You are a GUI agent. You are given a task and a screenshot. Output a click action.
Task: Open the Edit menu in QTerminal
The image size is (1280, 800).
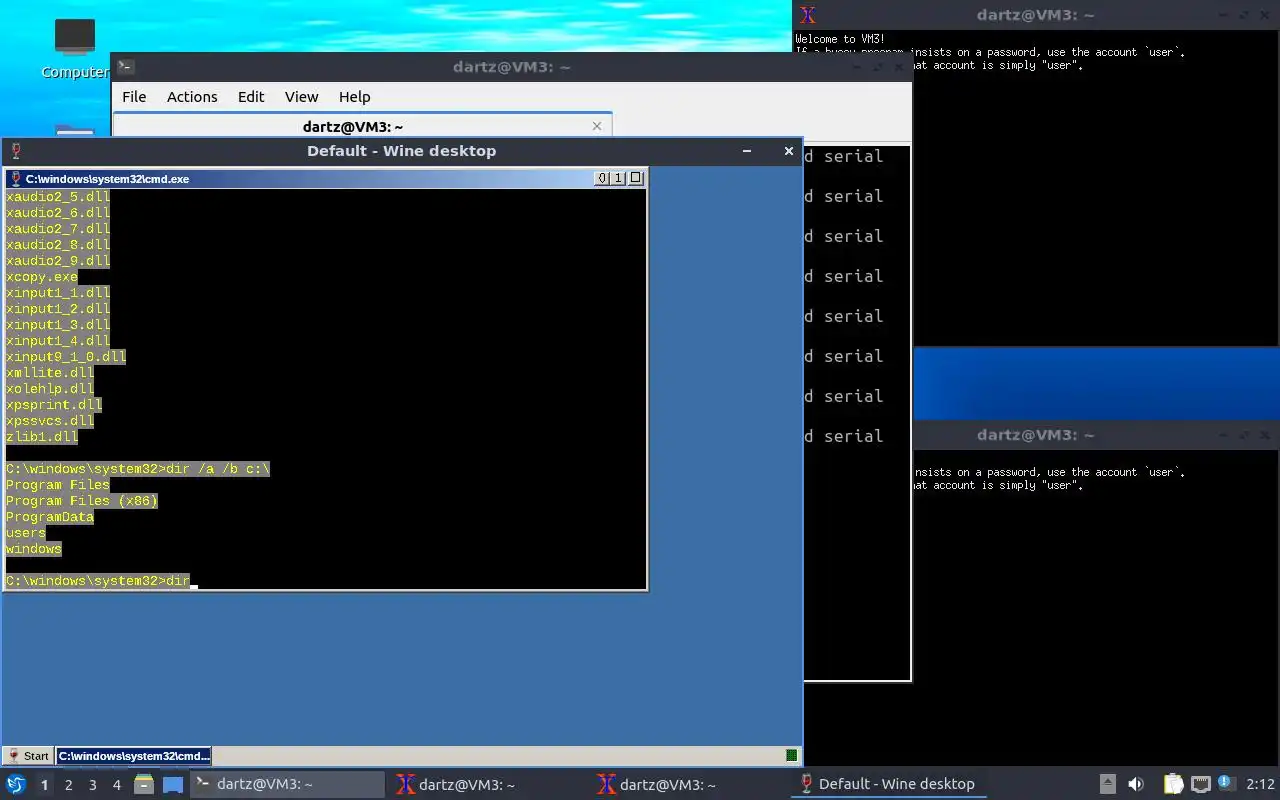pos(251,97)
